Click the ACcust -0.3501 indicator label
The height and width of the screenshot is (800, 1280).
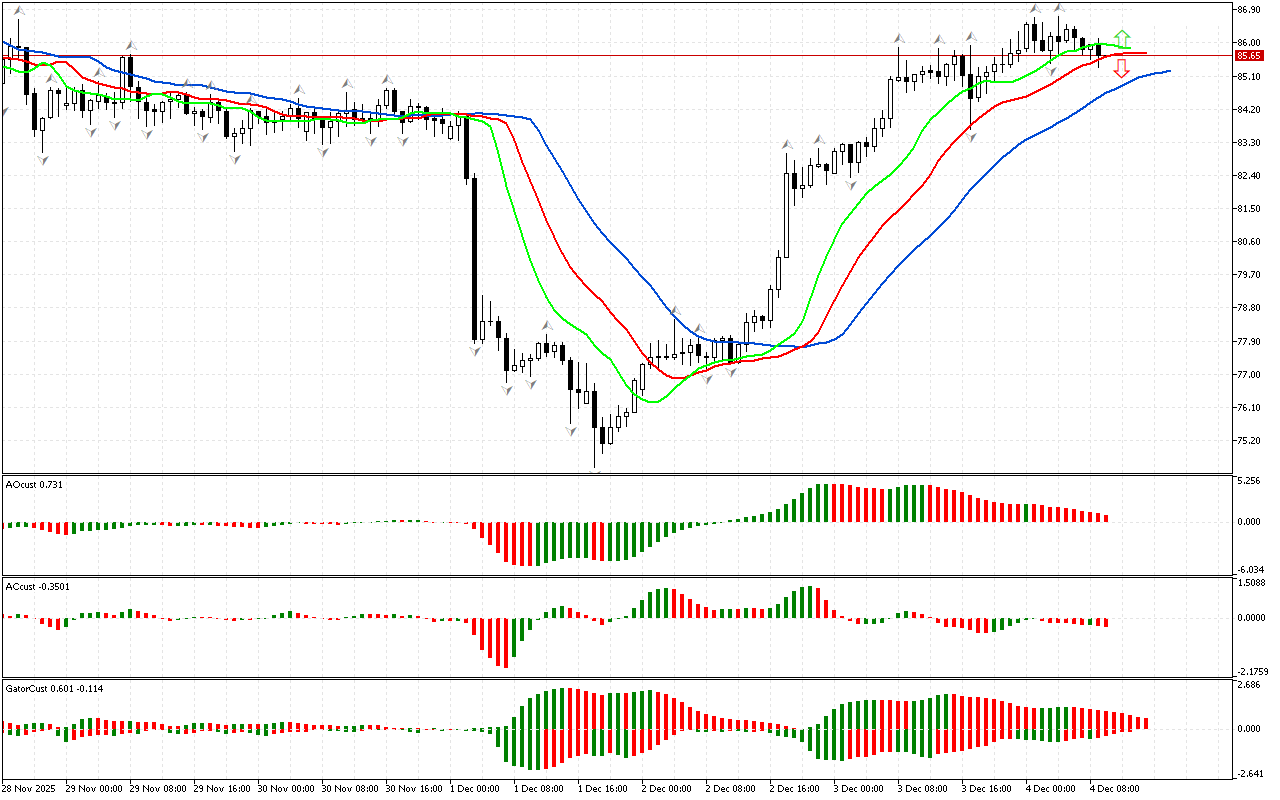coord(38,586)
